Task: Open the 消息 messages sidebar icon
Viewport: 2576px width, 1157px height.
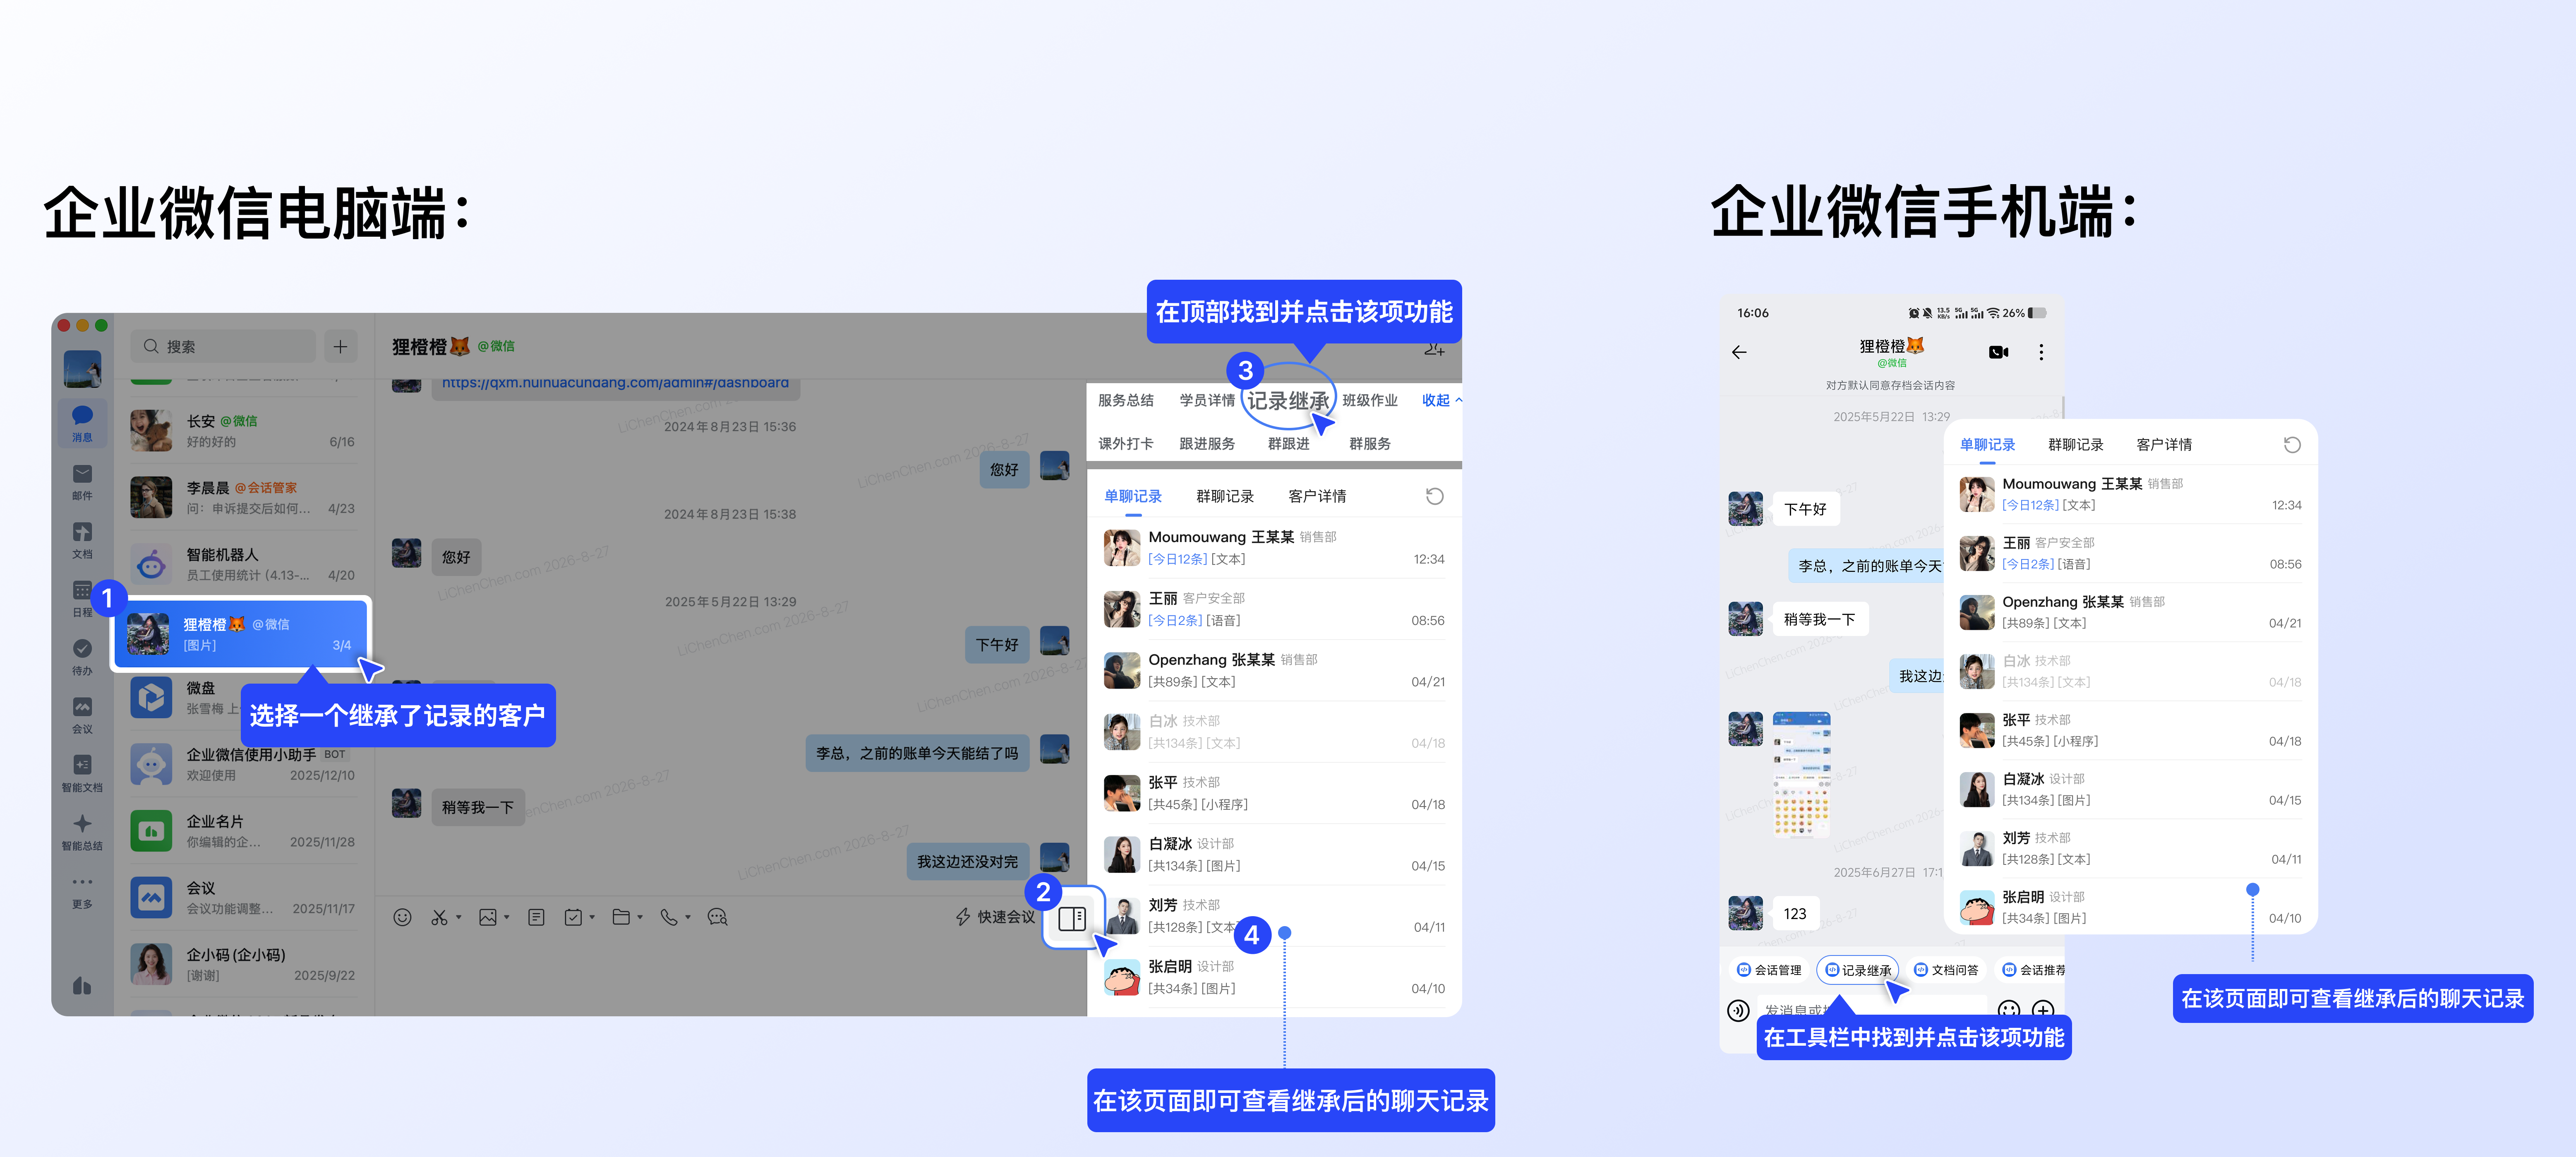Action: click(82, 423)
